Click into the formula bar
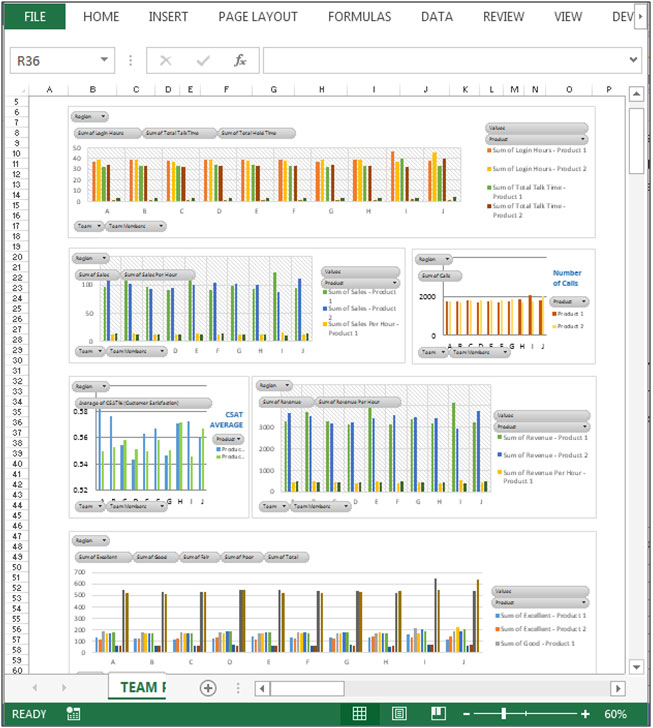Viewport: 653px width, 728px height. (444, 60)
